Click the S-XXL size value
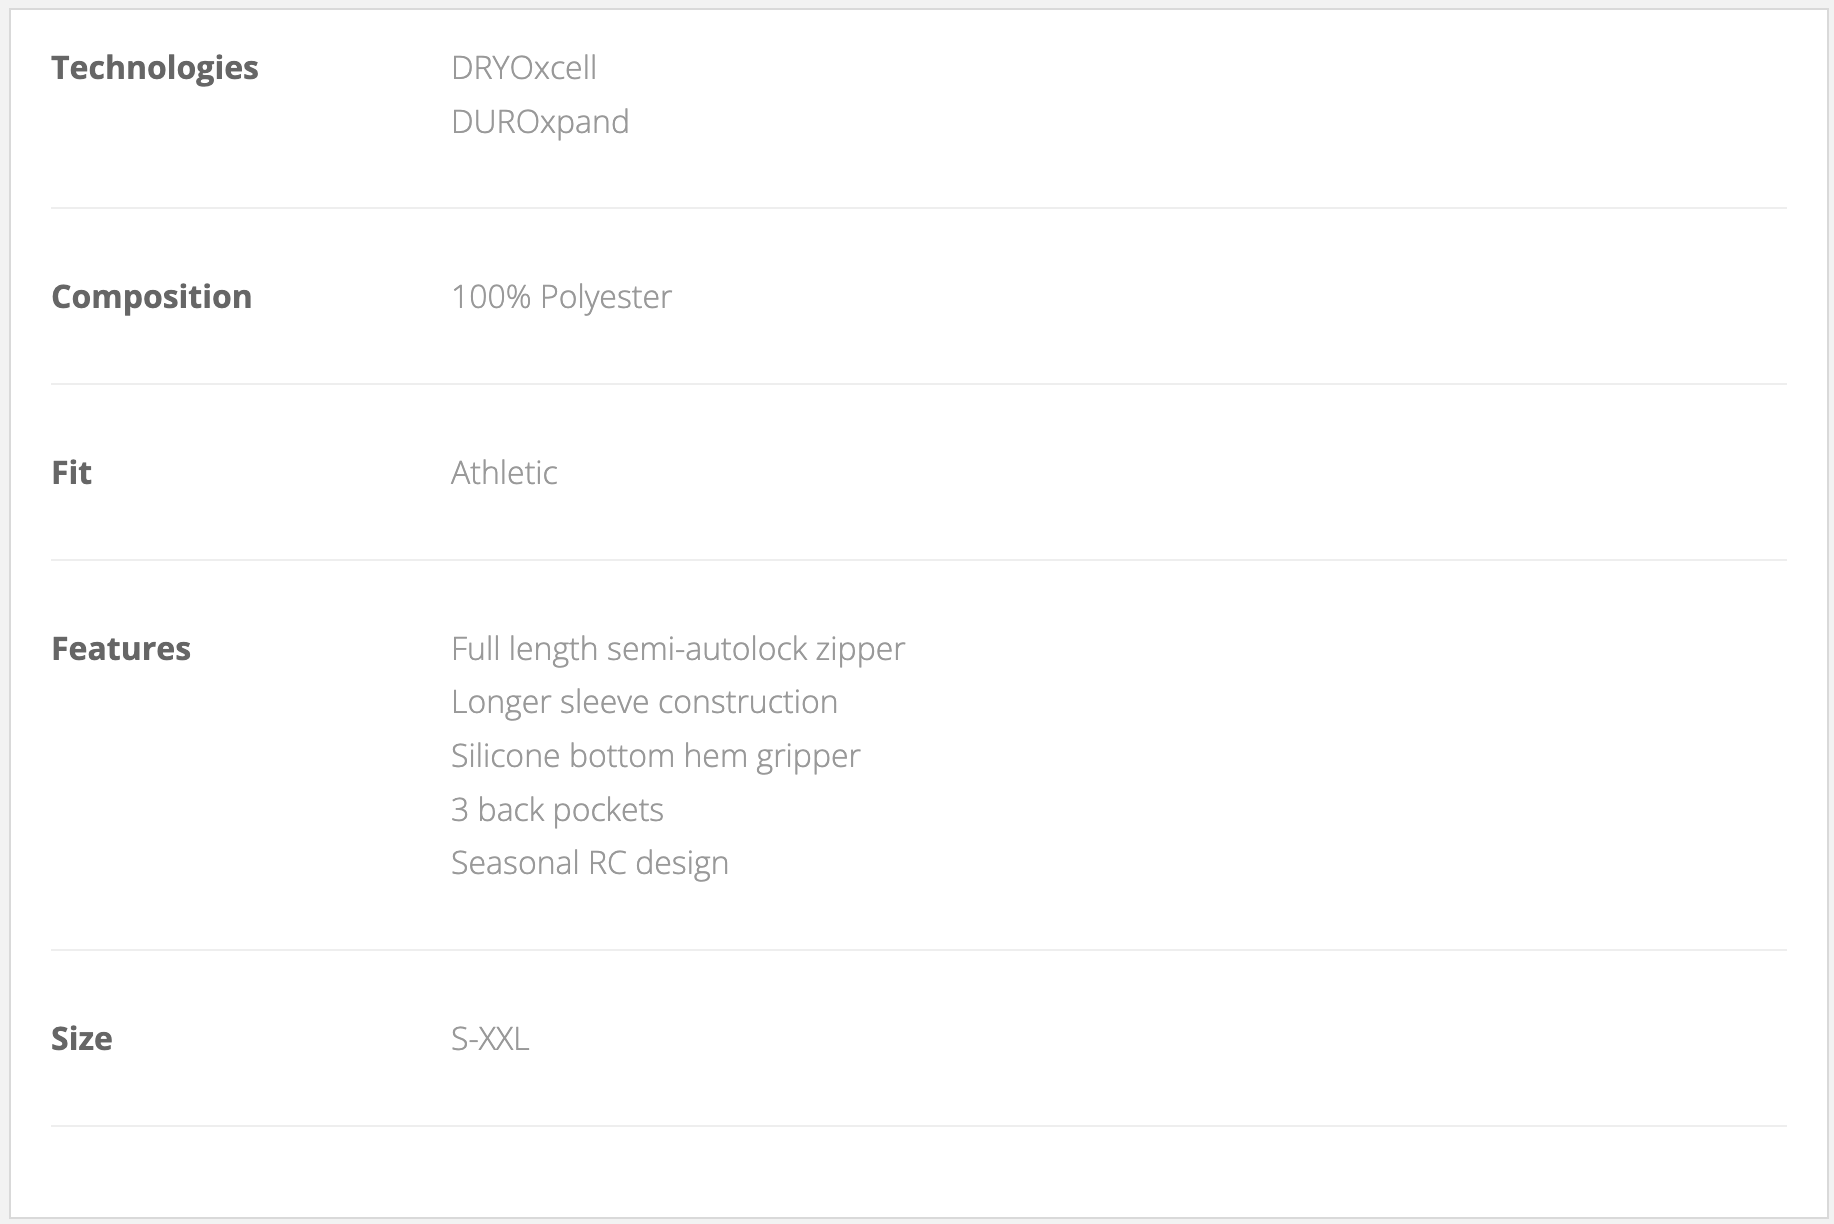 (490, 1039)
